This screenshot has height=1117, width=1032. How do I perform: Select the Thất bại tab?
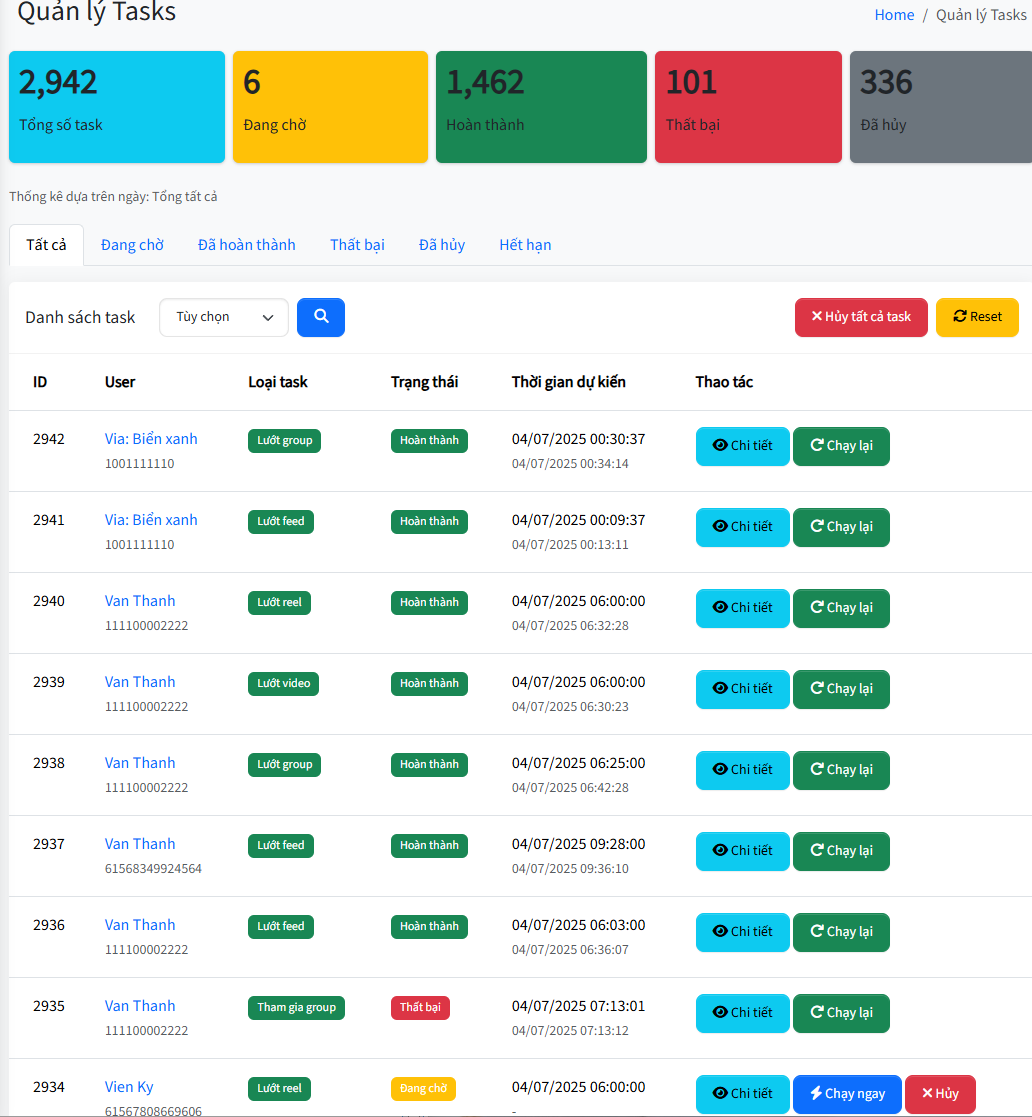[357, 245]
